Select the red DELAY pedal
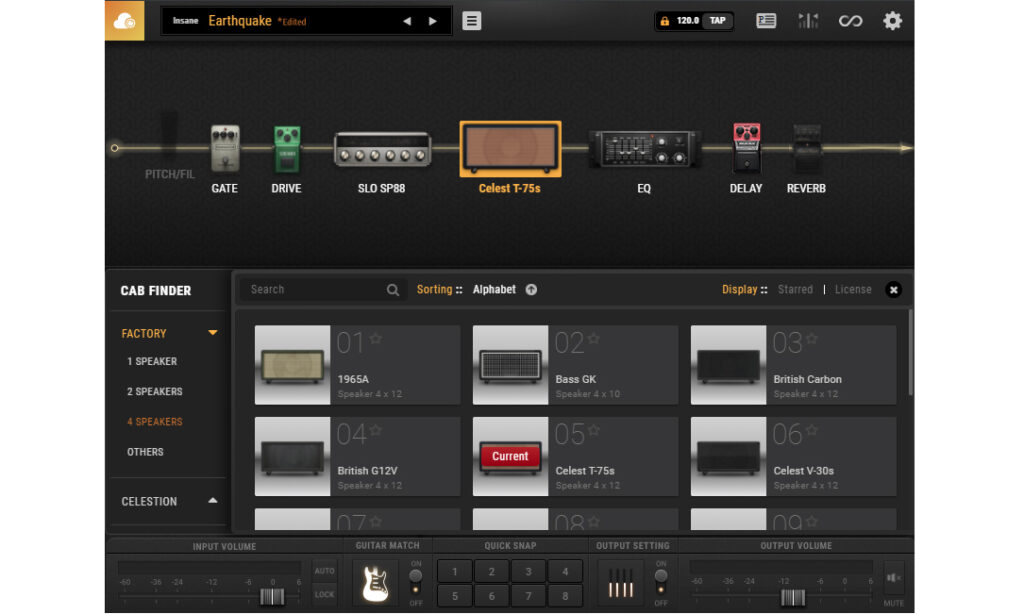The image size is (1024, 614). point(746,148)
